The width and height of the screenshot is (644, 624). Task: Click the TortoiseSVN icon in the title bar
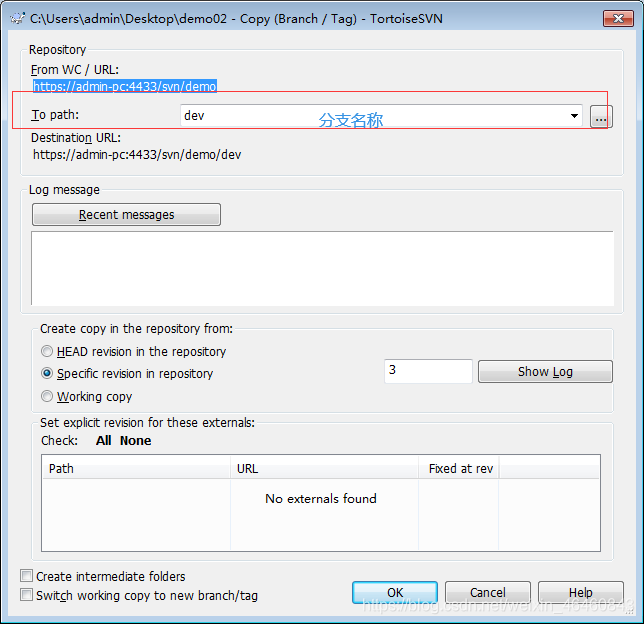coord(17,18)
